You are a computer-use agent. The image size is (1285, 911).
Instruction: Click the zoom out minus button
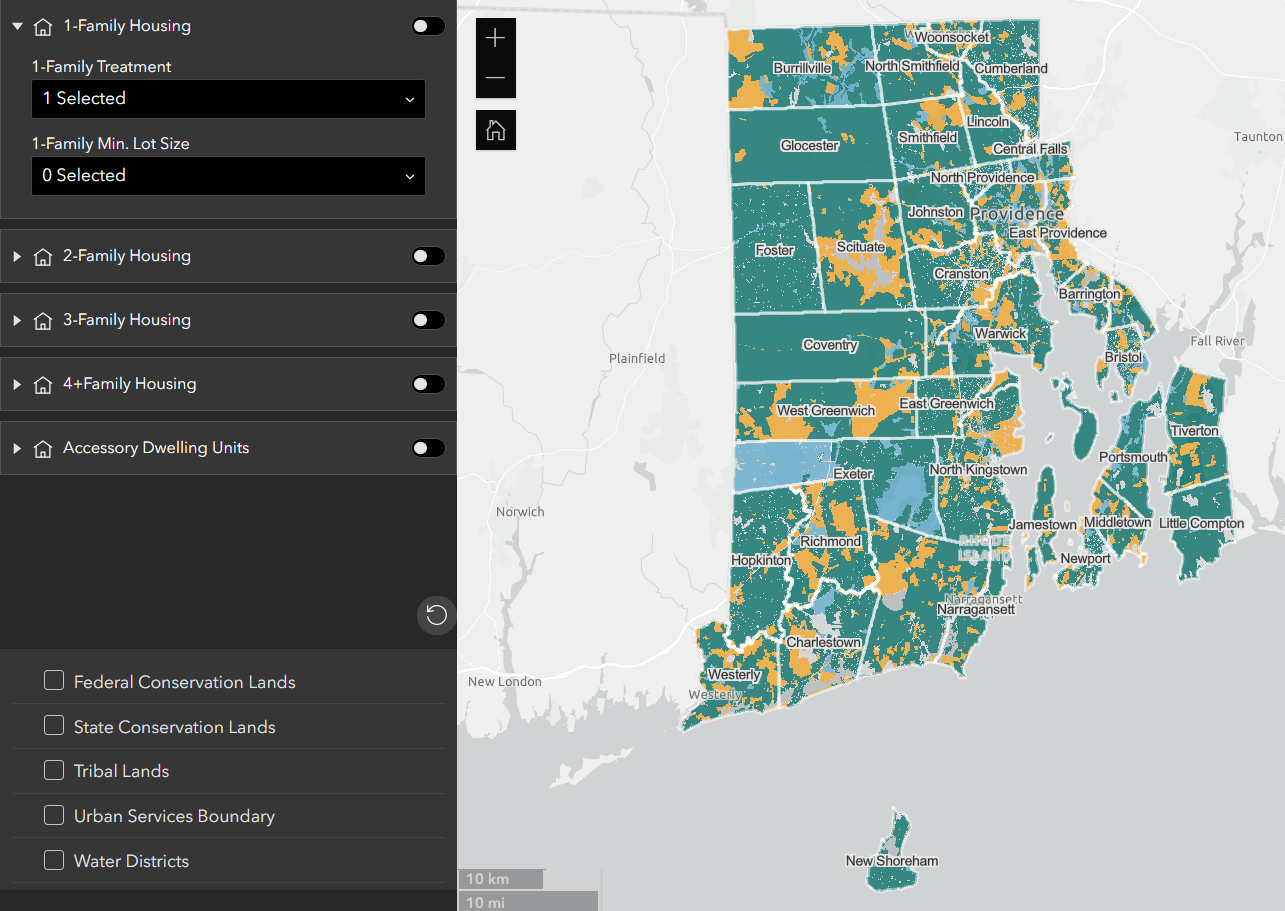[x=495, y=77]
